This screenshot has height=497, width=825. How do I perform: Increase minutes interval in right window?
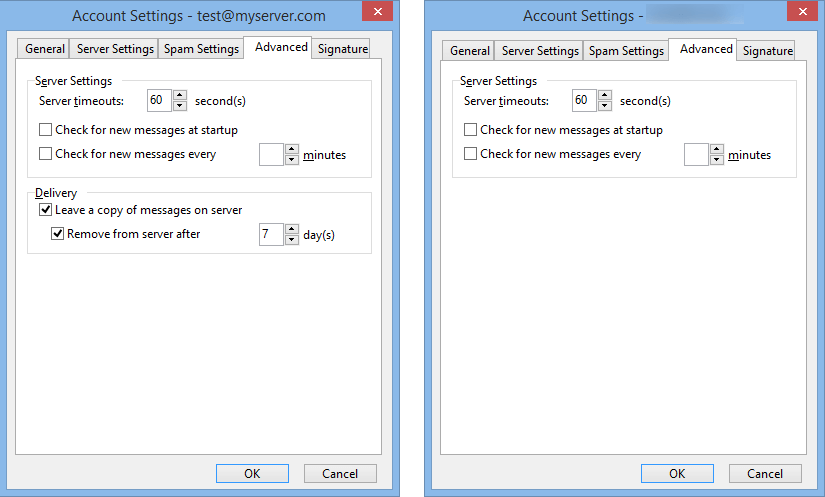click(717, 149)
